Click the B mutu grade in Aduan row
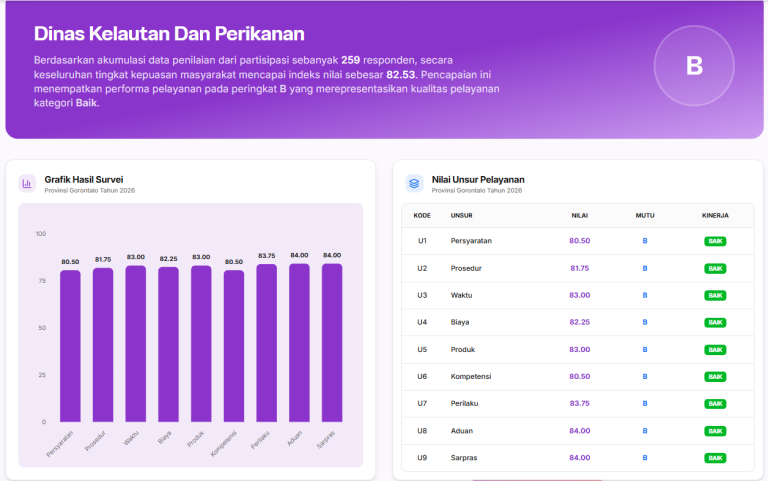This screenshot has width=768, height=481. coord(645,431)
